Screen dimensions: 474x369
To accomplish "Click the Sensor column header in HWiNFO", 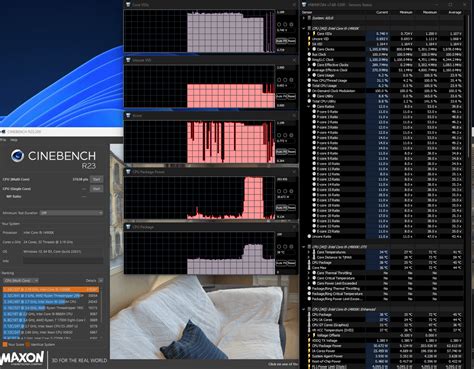I will [x=307, y=12].
